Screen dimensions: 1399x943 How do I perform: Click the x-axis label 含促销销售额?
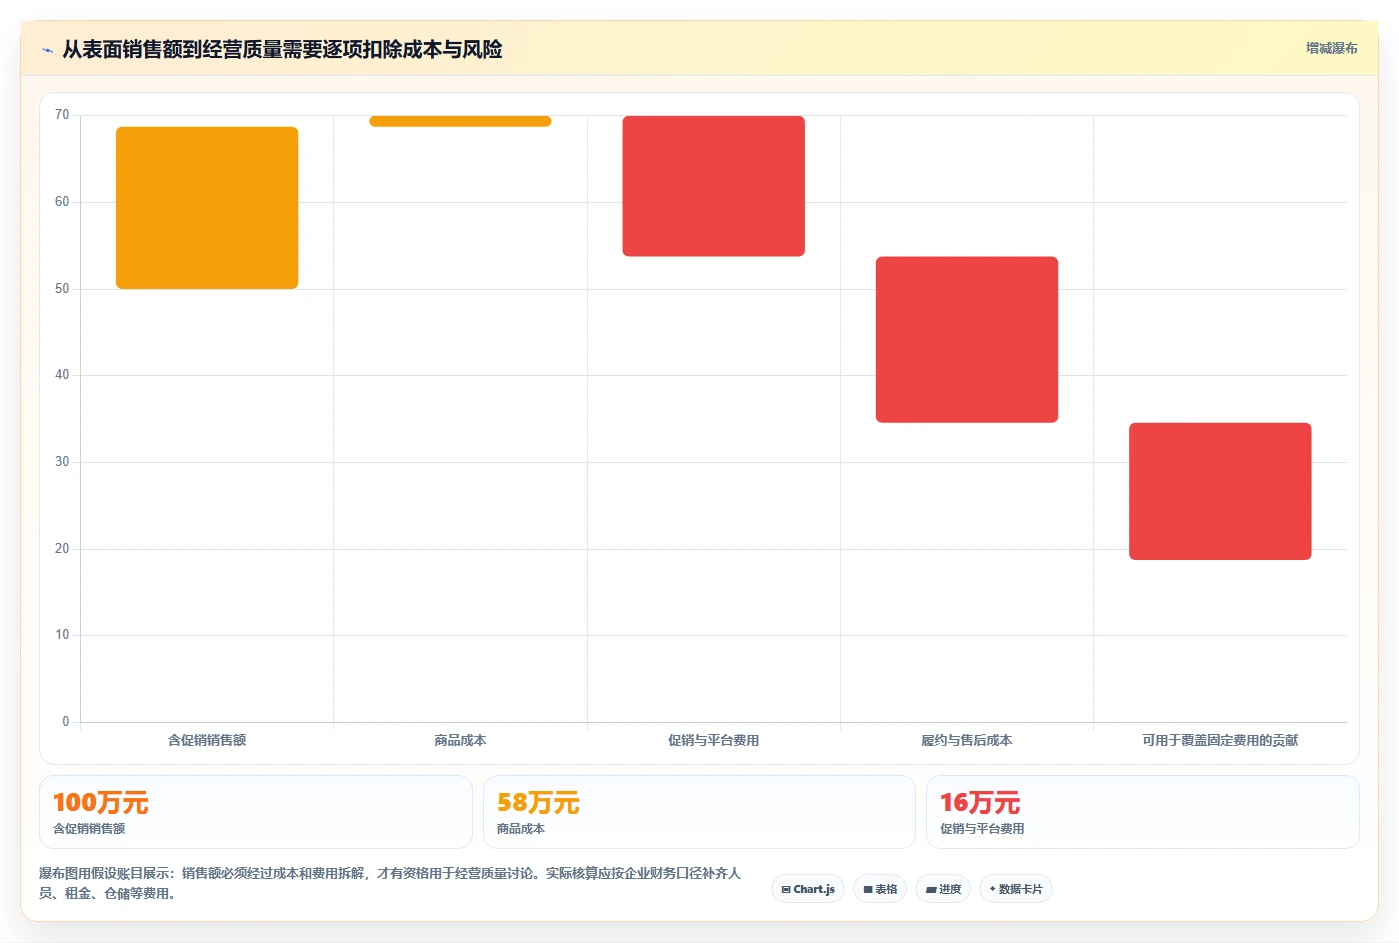[x=207, y=740]
